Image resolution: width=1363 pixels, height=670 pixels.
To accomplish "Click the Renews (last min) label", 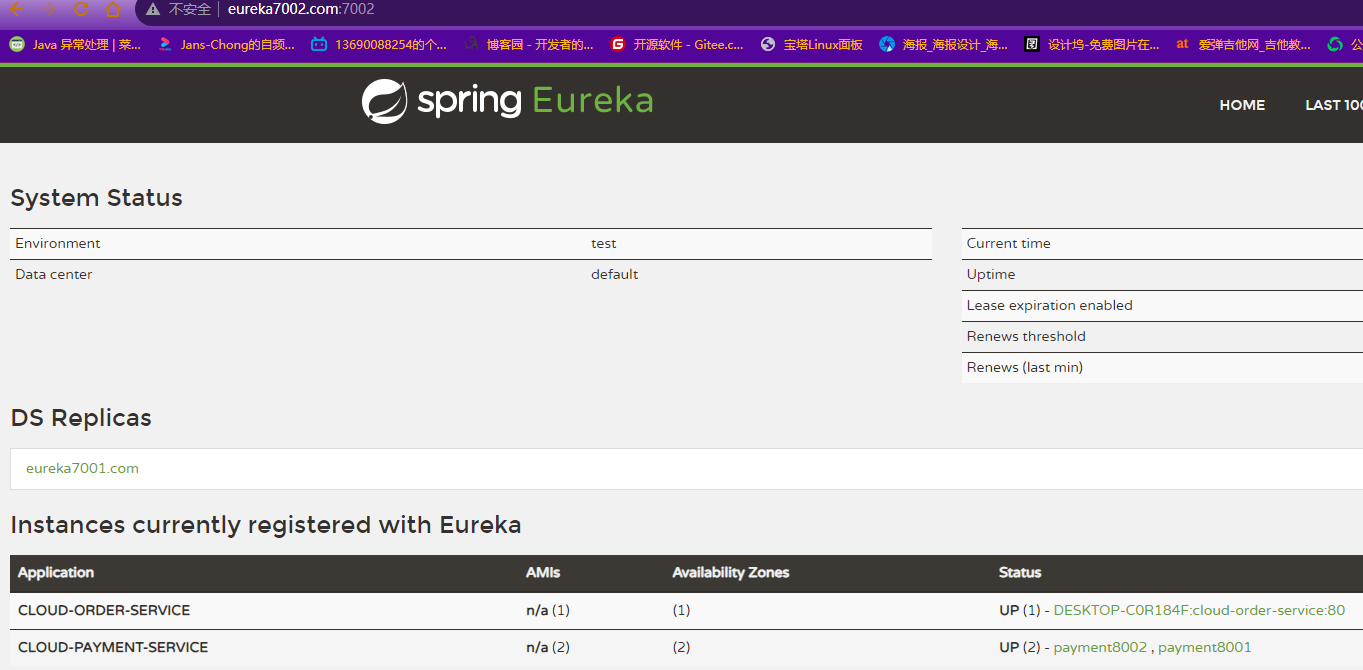I will click(1025, 367).
